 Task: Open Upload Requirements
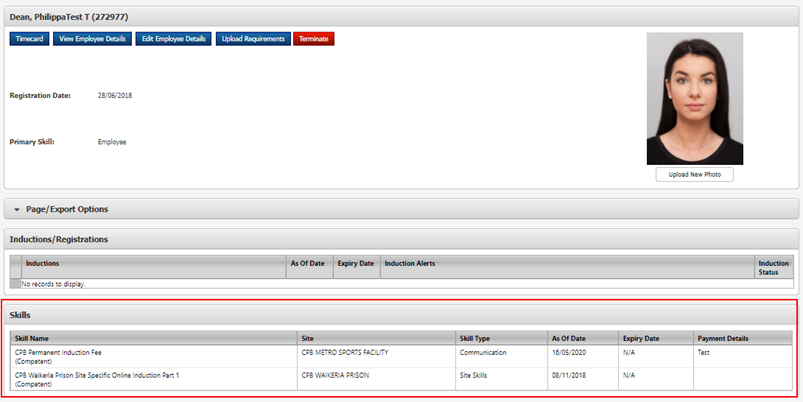click(252, 39)
